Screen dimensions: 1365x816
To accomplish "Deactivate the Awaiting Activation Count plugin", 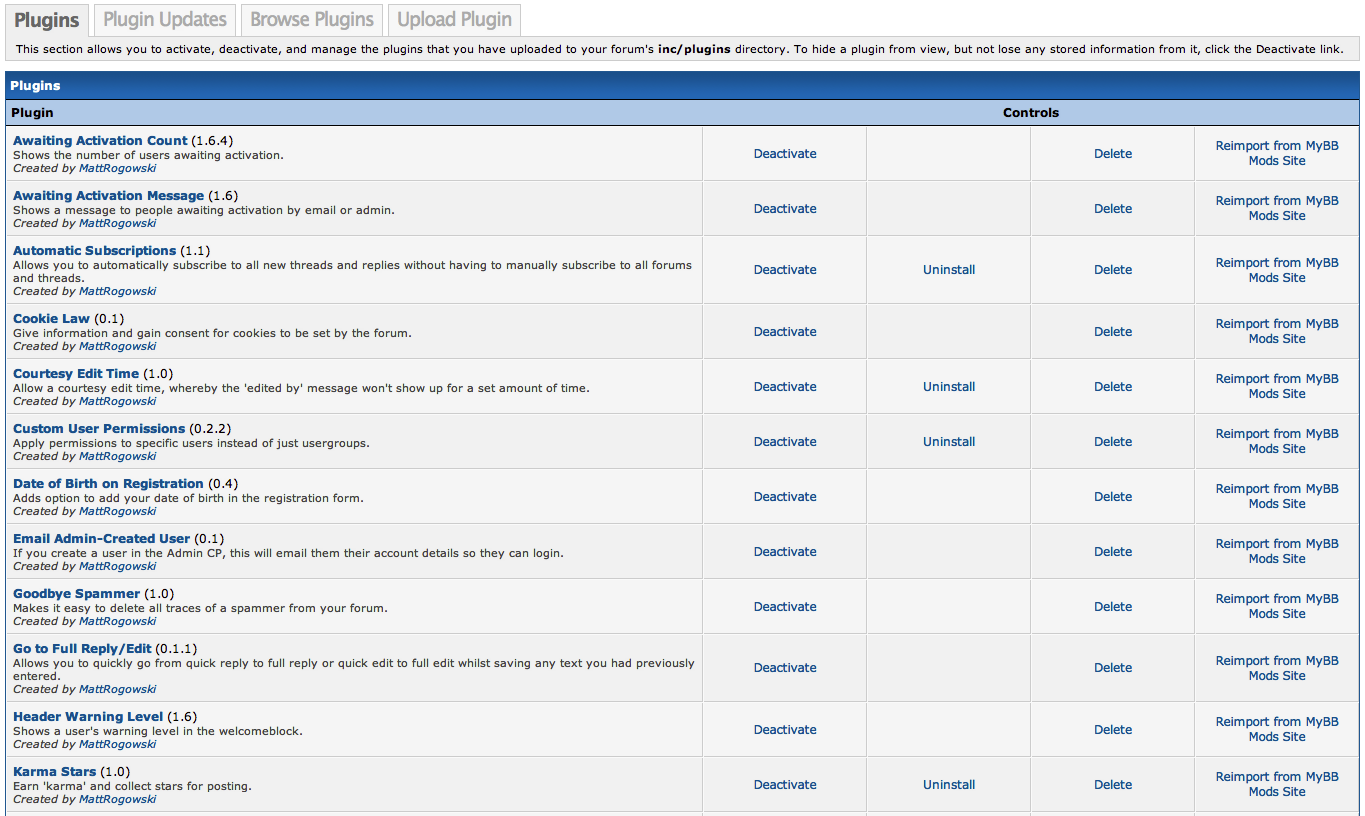I will pyautogui.click(x=784, y=154).
